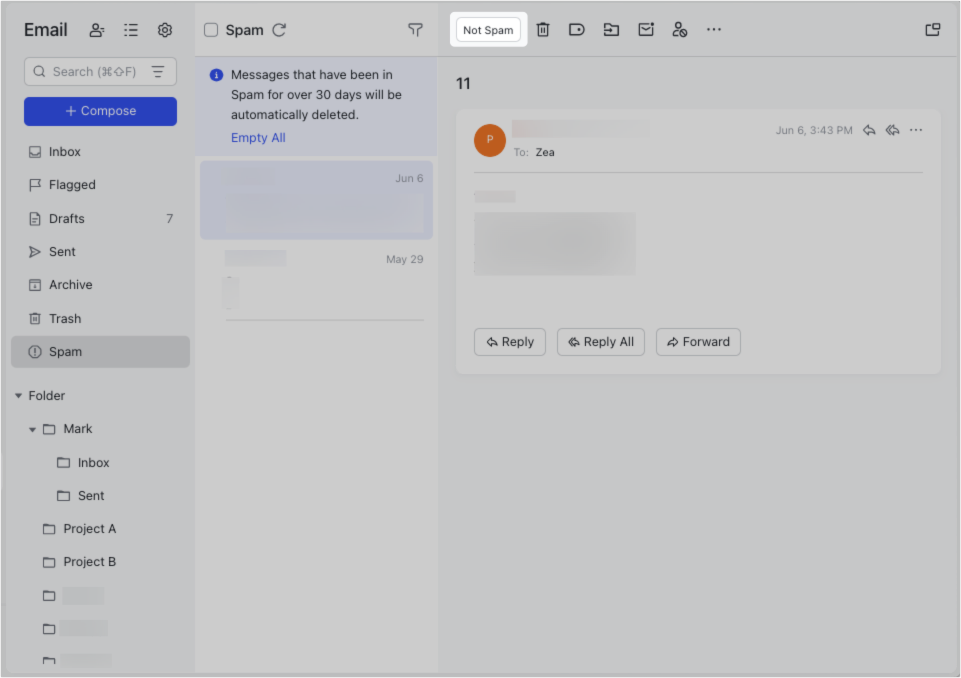Screen dimensions: 961x678
Task: Click the Empty All link
Action: tap(257, 137)
